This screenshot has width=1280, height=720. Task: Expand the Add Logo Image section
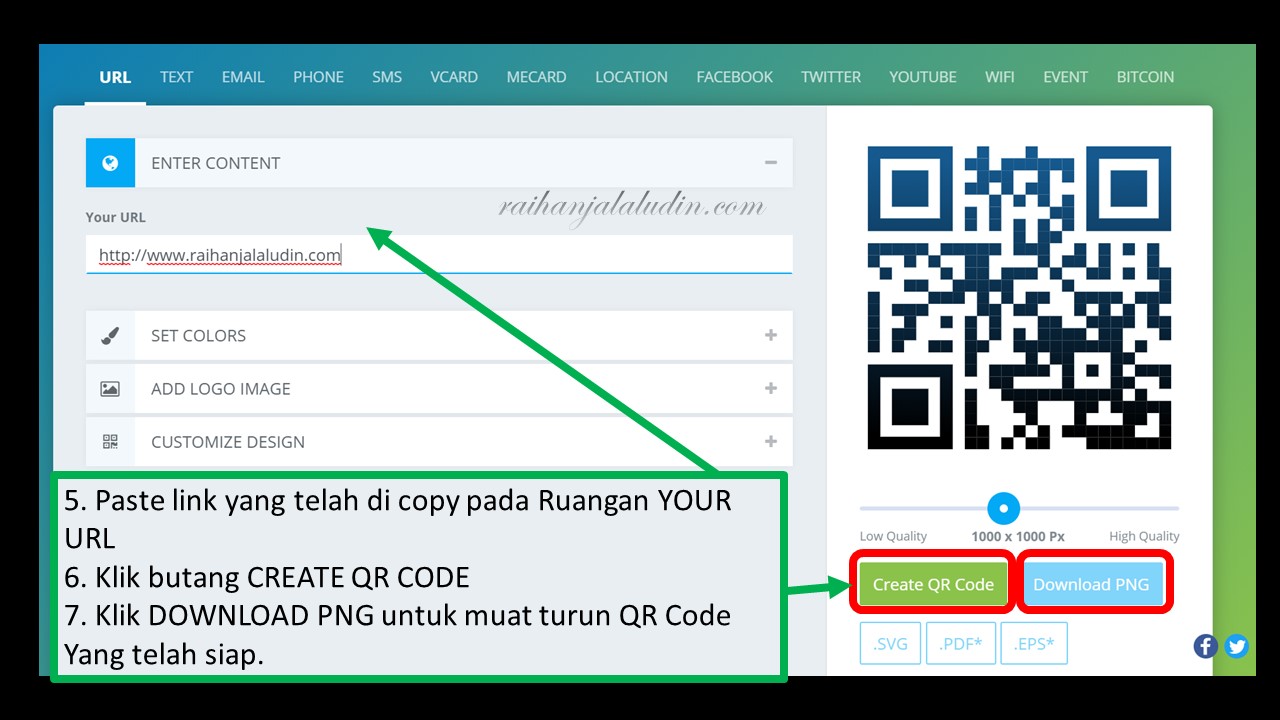coord(770,388)
